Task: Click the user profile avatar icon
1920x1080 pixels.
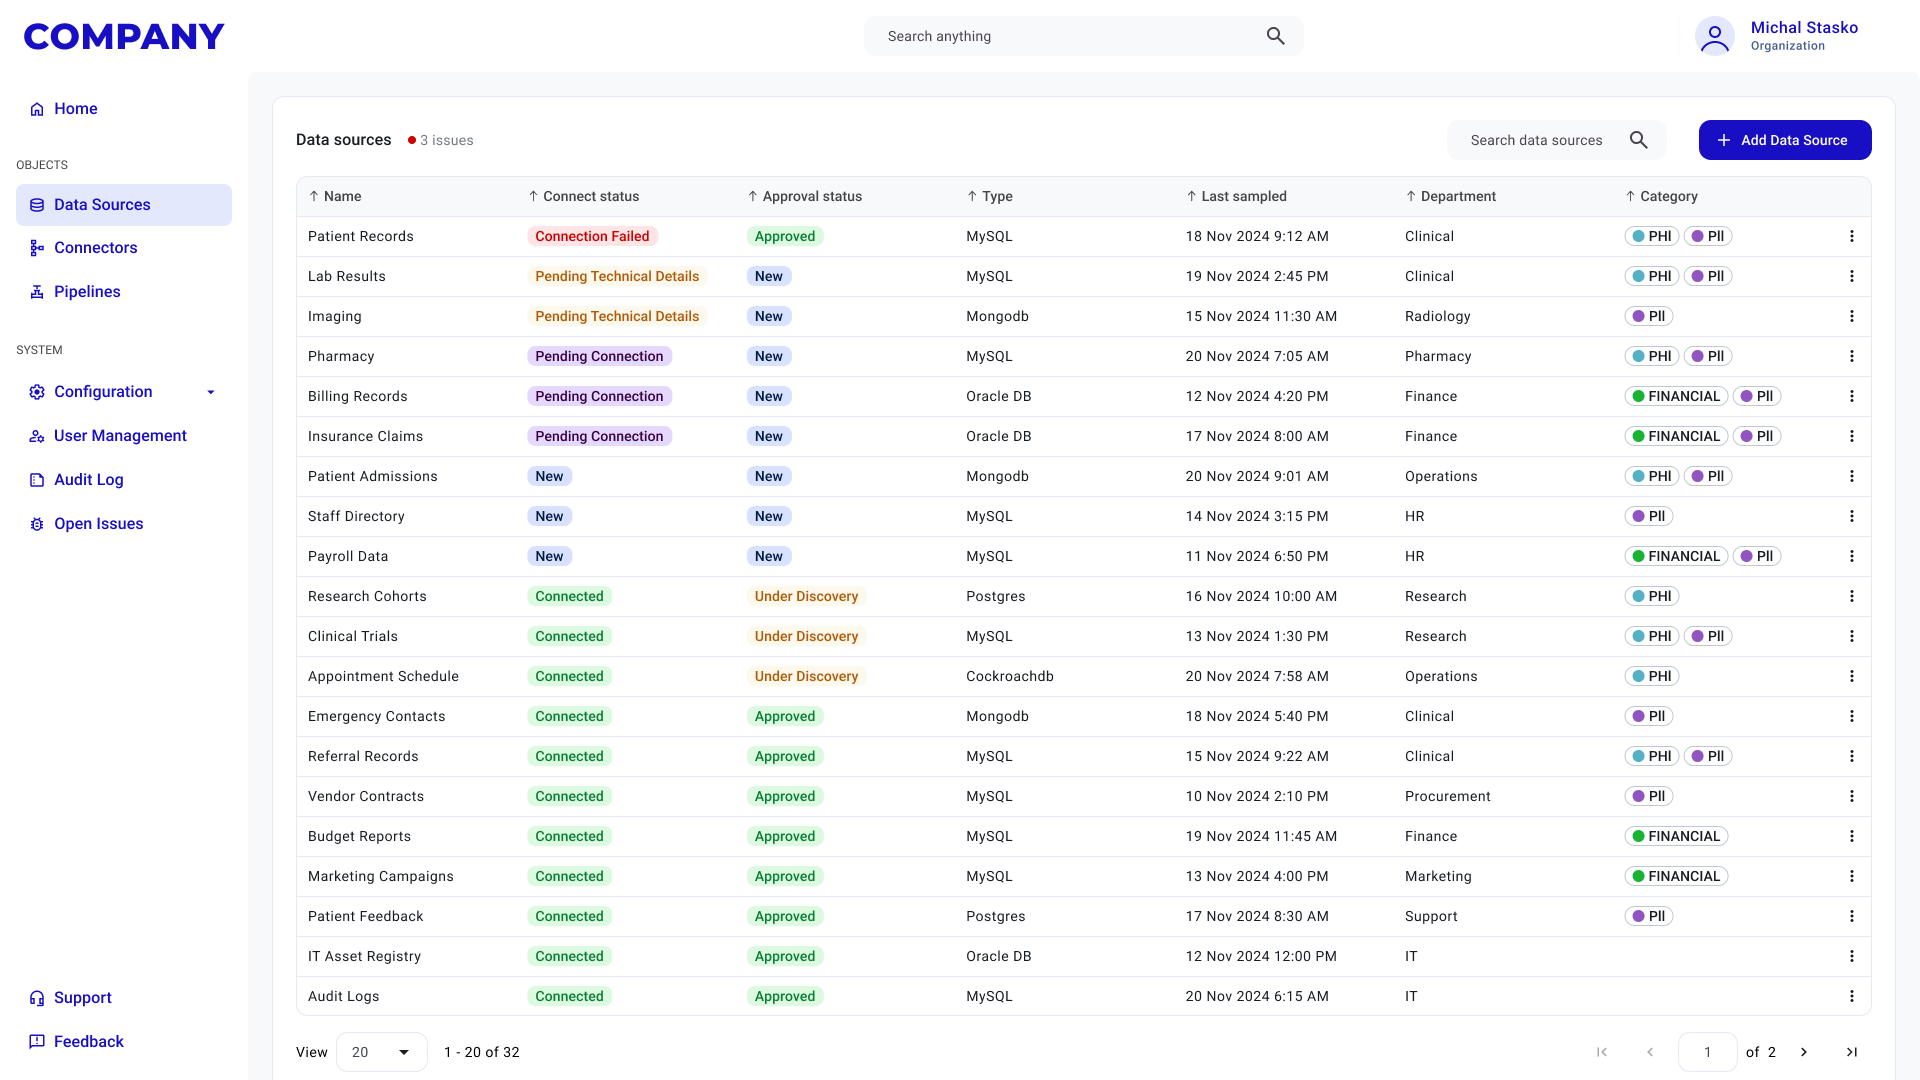Action: click(1714, 36)
